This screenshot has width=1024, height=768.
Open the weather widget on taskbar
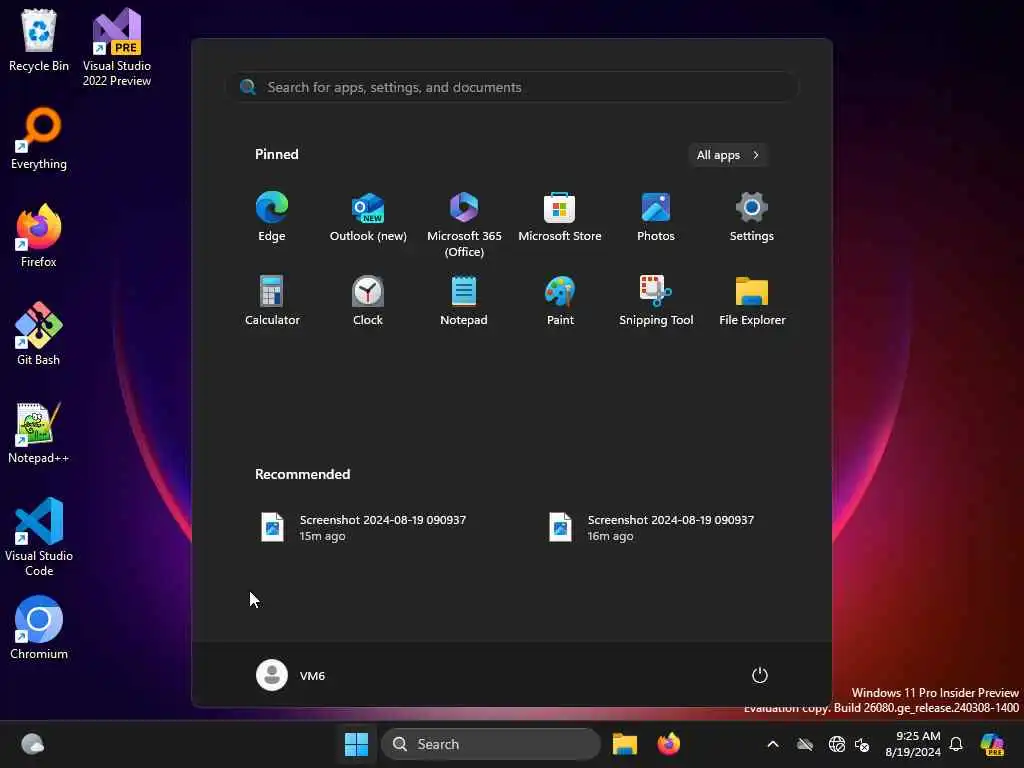(x=32, y=744)
